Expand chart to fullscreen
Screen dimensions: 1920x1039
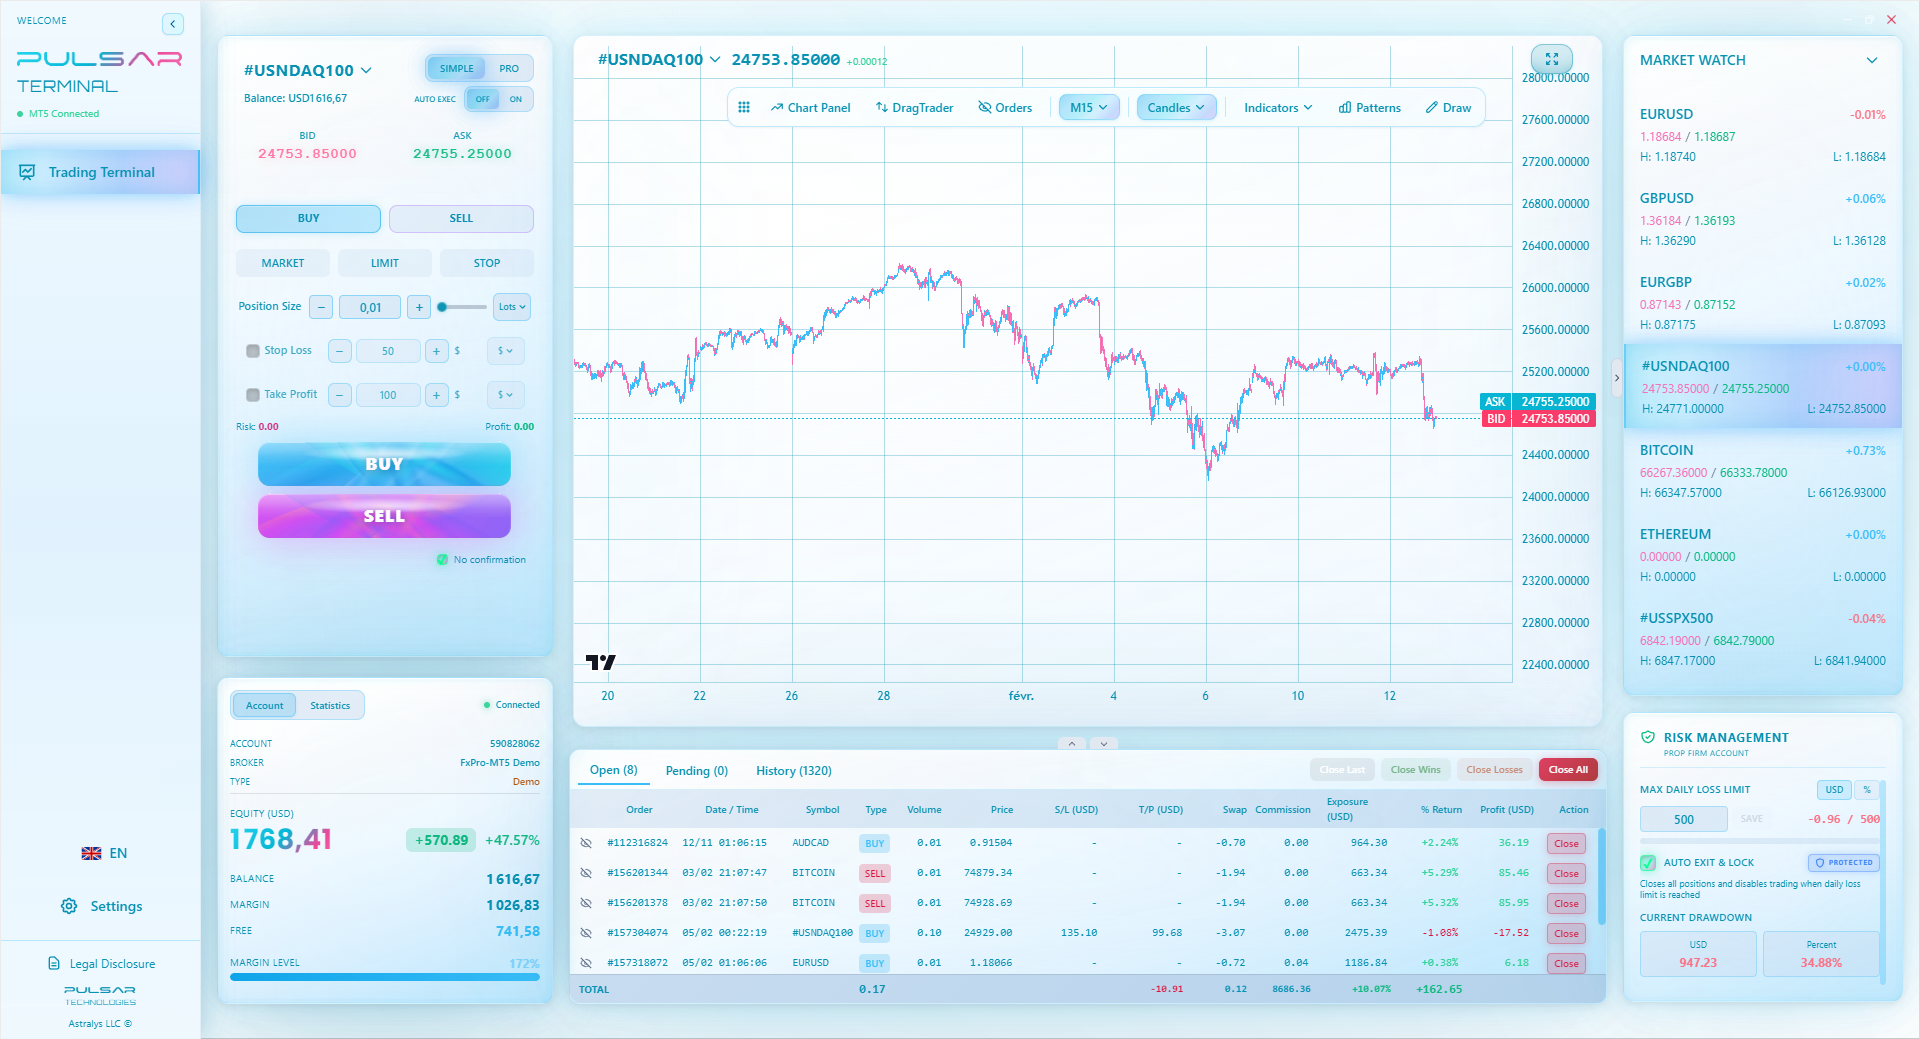point(1551,59)
